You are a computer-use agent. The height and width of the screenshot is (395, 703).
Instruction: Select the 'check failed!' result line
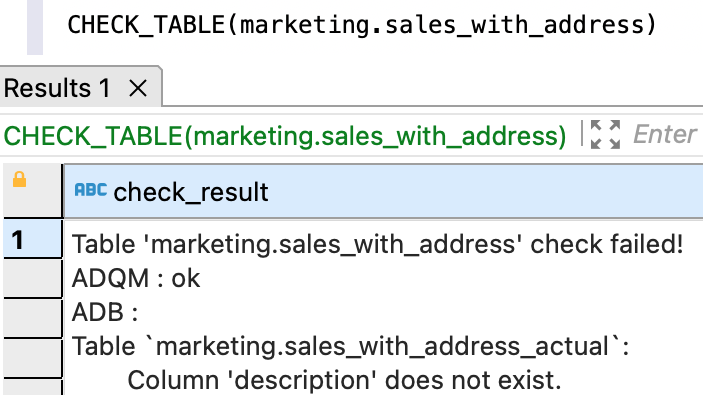(377, 244)
